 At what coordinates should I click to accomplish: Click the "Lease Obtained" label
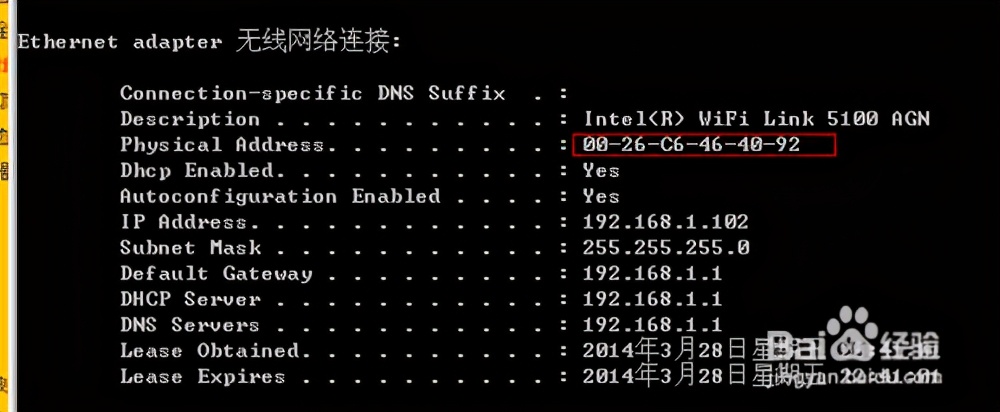(x=210, y=351)
